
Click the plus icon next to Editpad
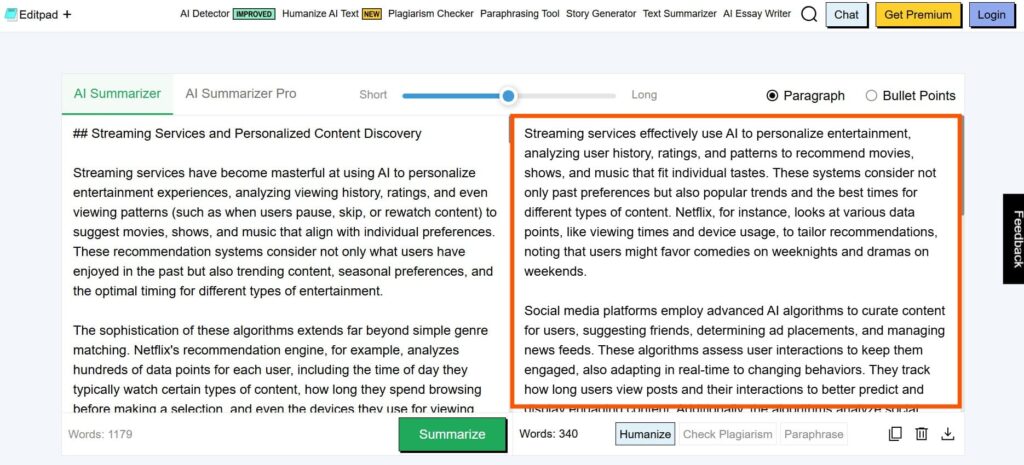click(67, 14)
